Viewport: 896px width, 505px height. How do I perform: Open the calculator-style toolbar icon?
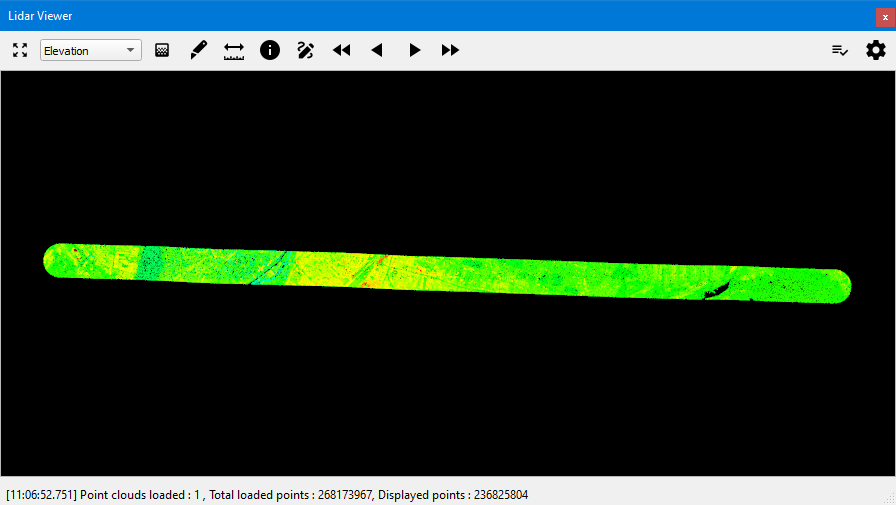coord(162,50)
